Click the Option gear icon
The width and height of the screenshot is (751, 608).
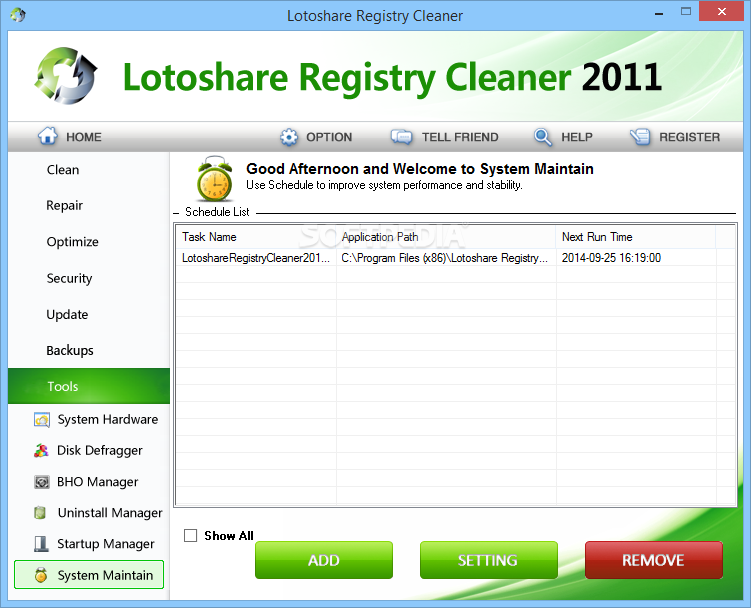point(289,137)
